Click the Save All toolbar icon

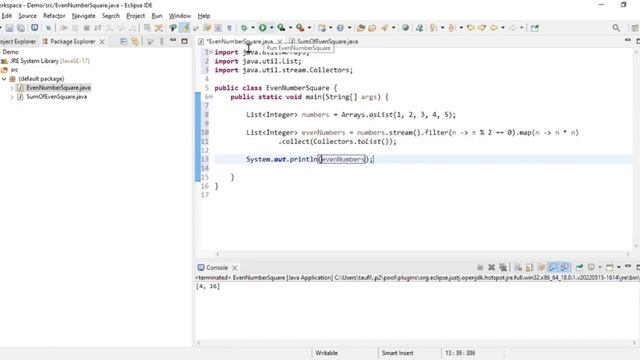point(21,28)
